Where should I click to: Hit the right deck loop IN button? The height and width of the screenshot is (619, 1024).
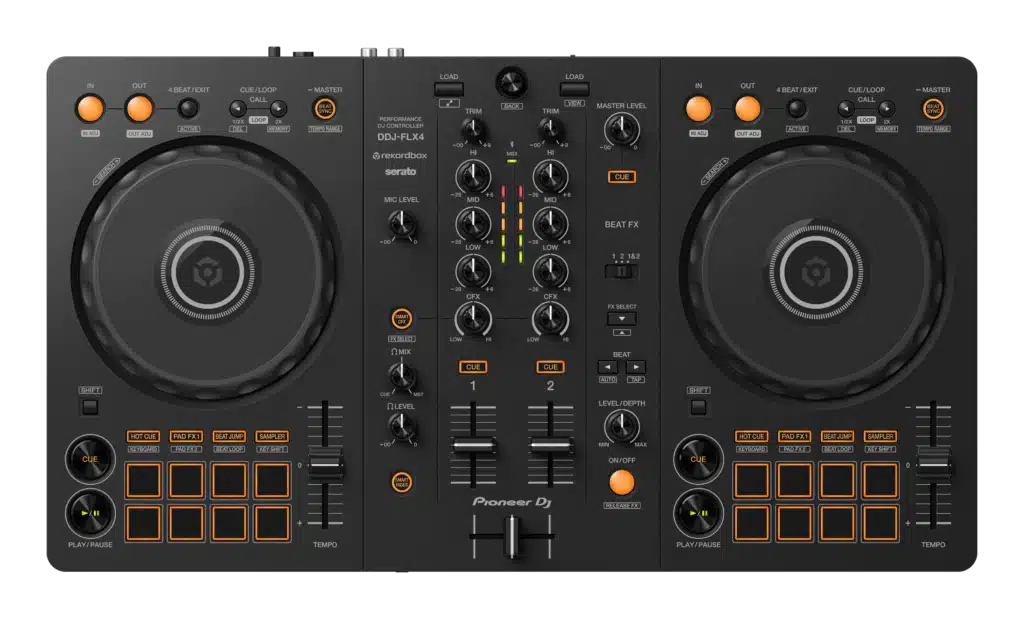click(x=698, y=109)
